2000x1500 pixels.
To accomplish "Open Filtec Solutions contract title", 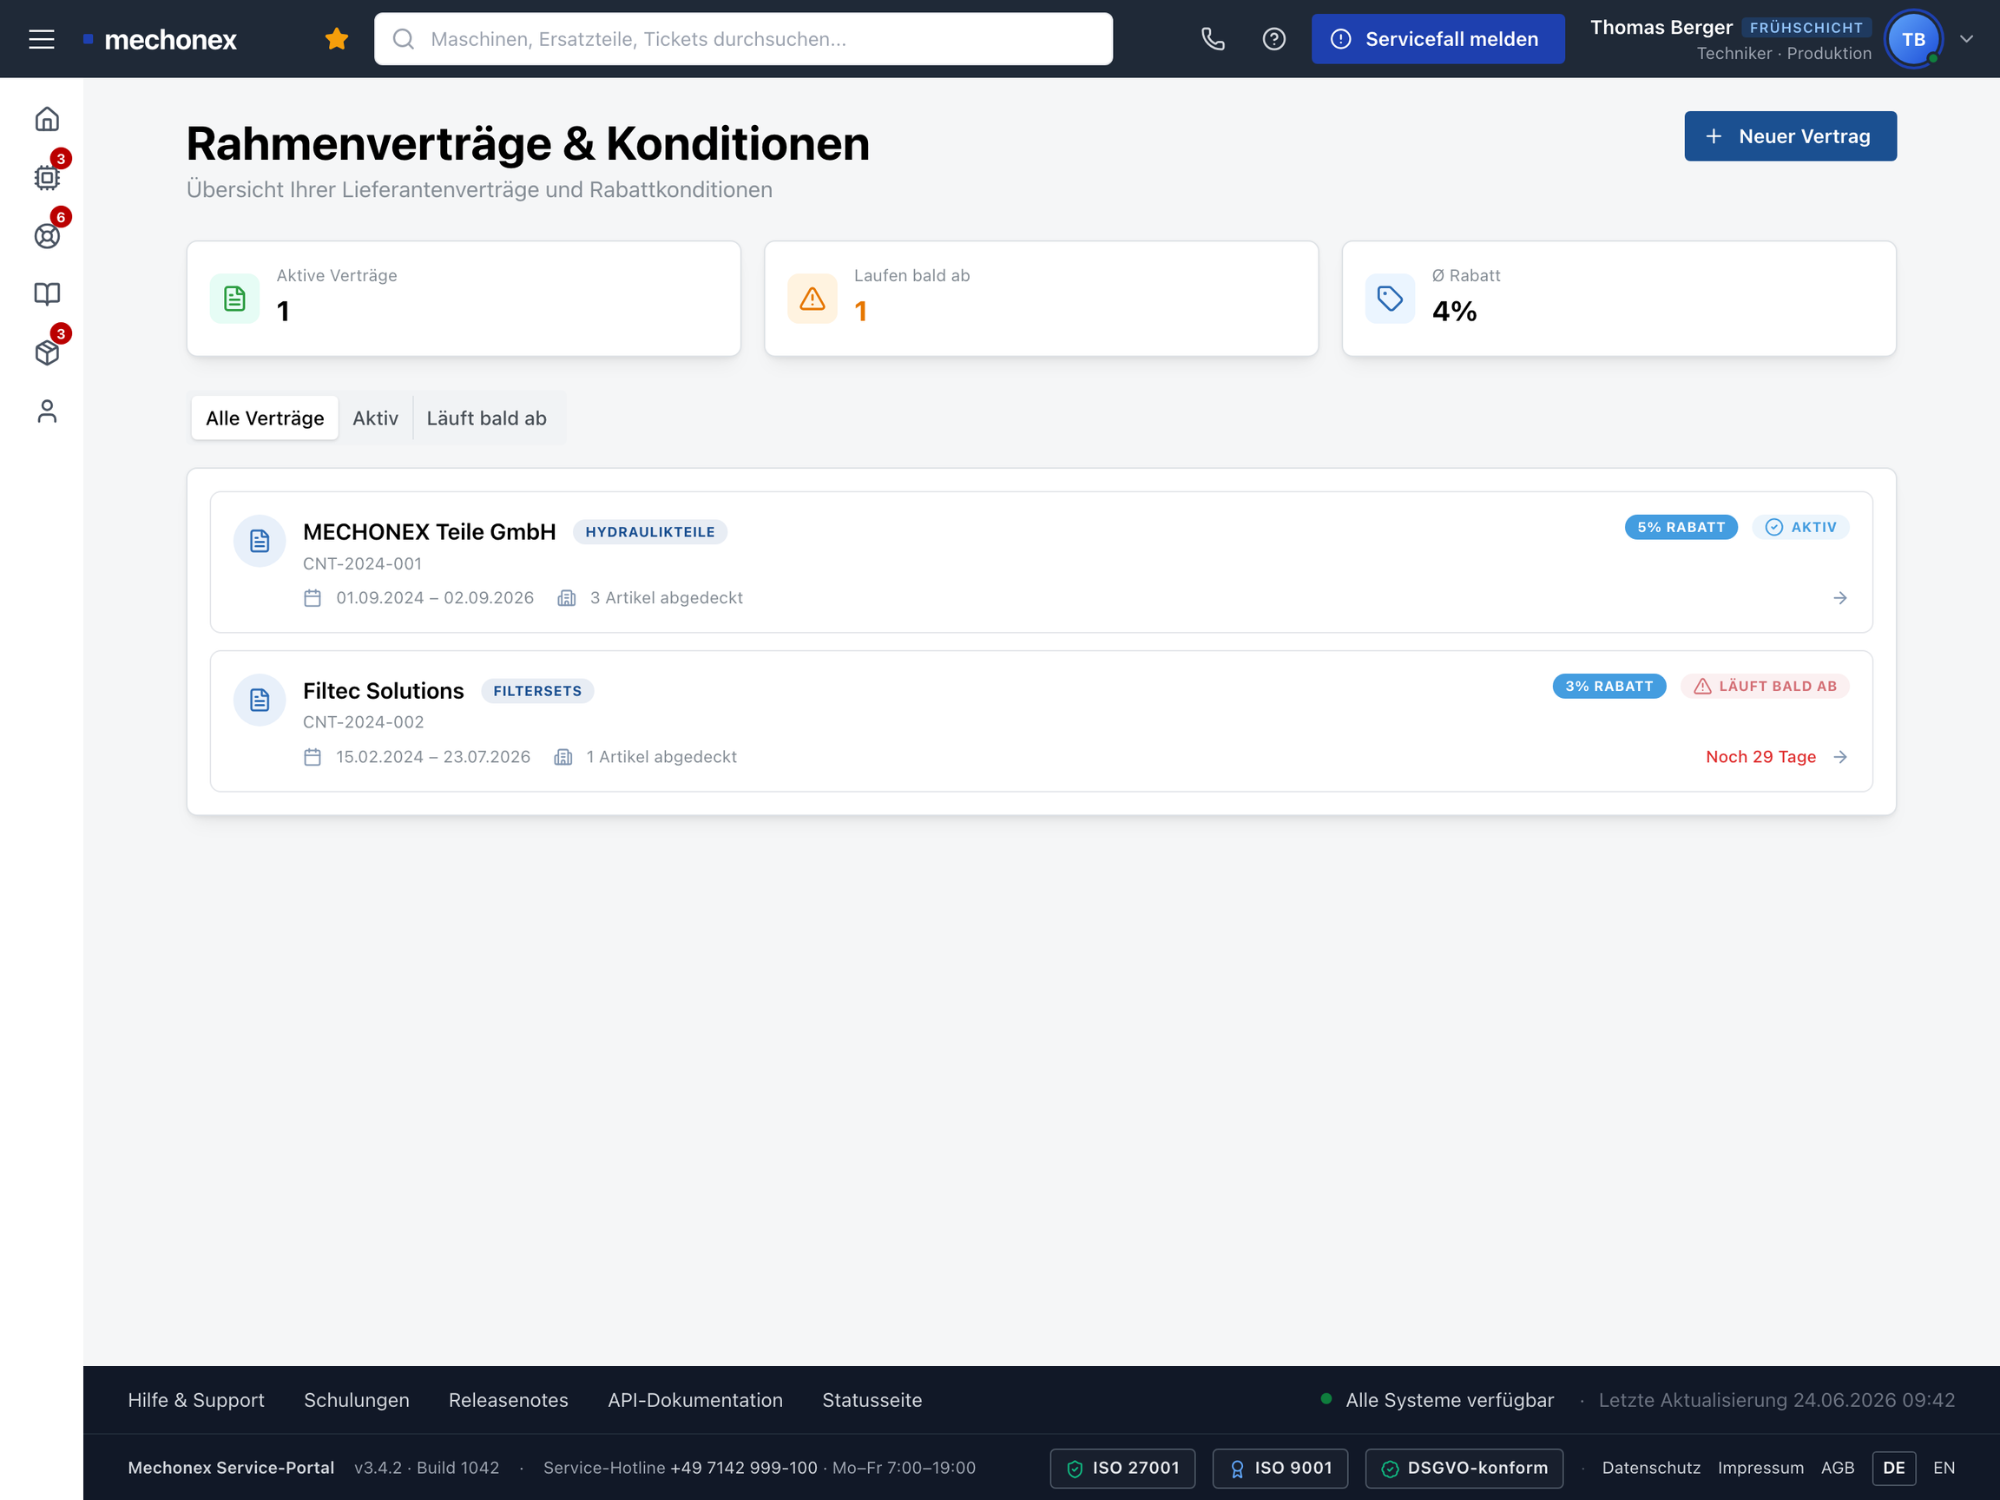I will pos(383,691).
